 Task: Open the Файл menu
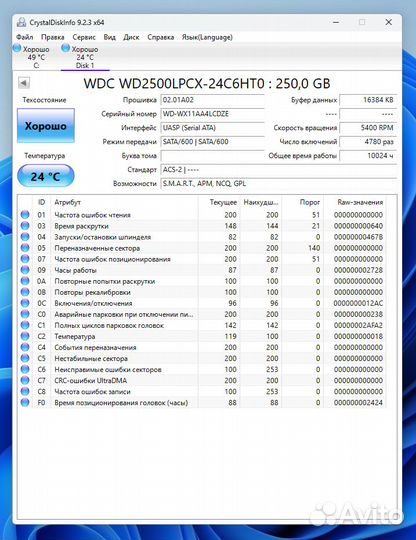(25, 37)
